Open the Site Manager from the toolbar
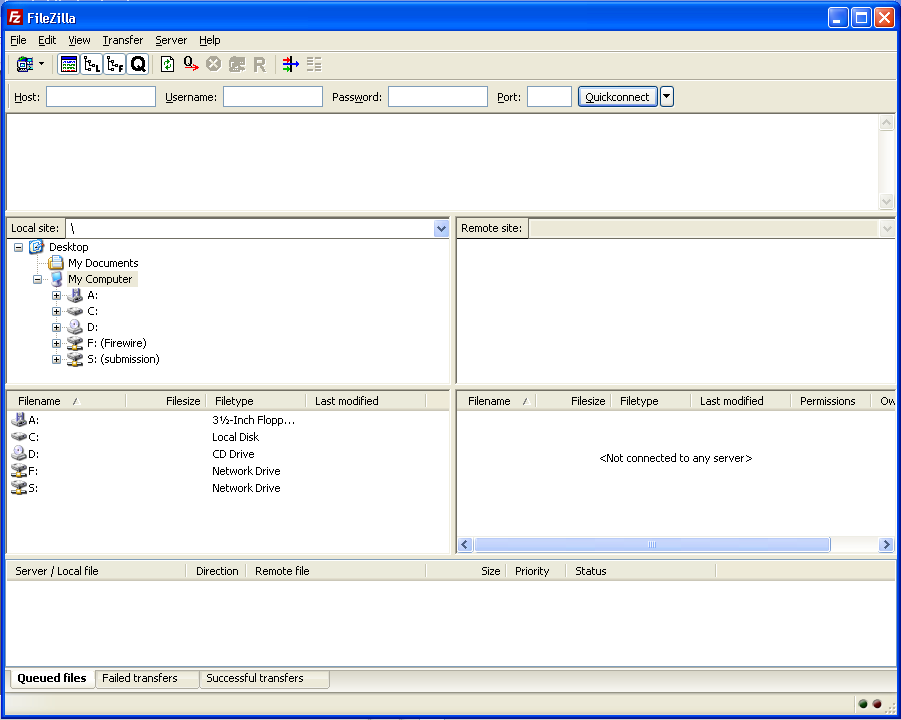Image resolution: width=901 pixels, height=720 pixels. (x=25, y=64)
